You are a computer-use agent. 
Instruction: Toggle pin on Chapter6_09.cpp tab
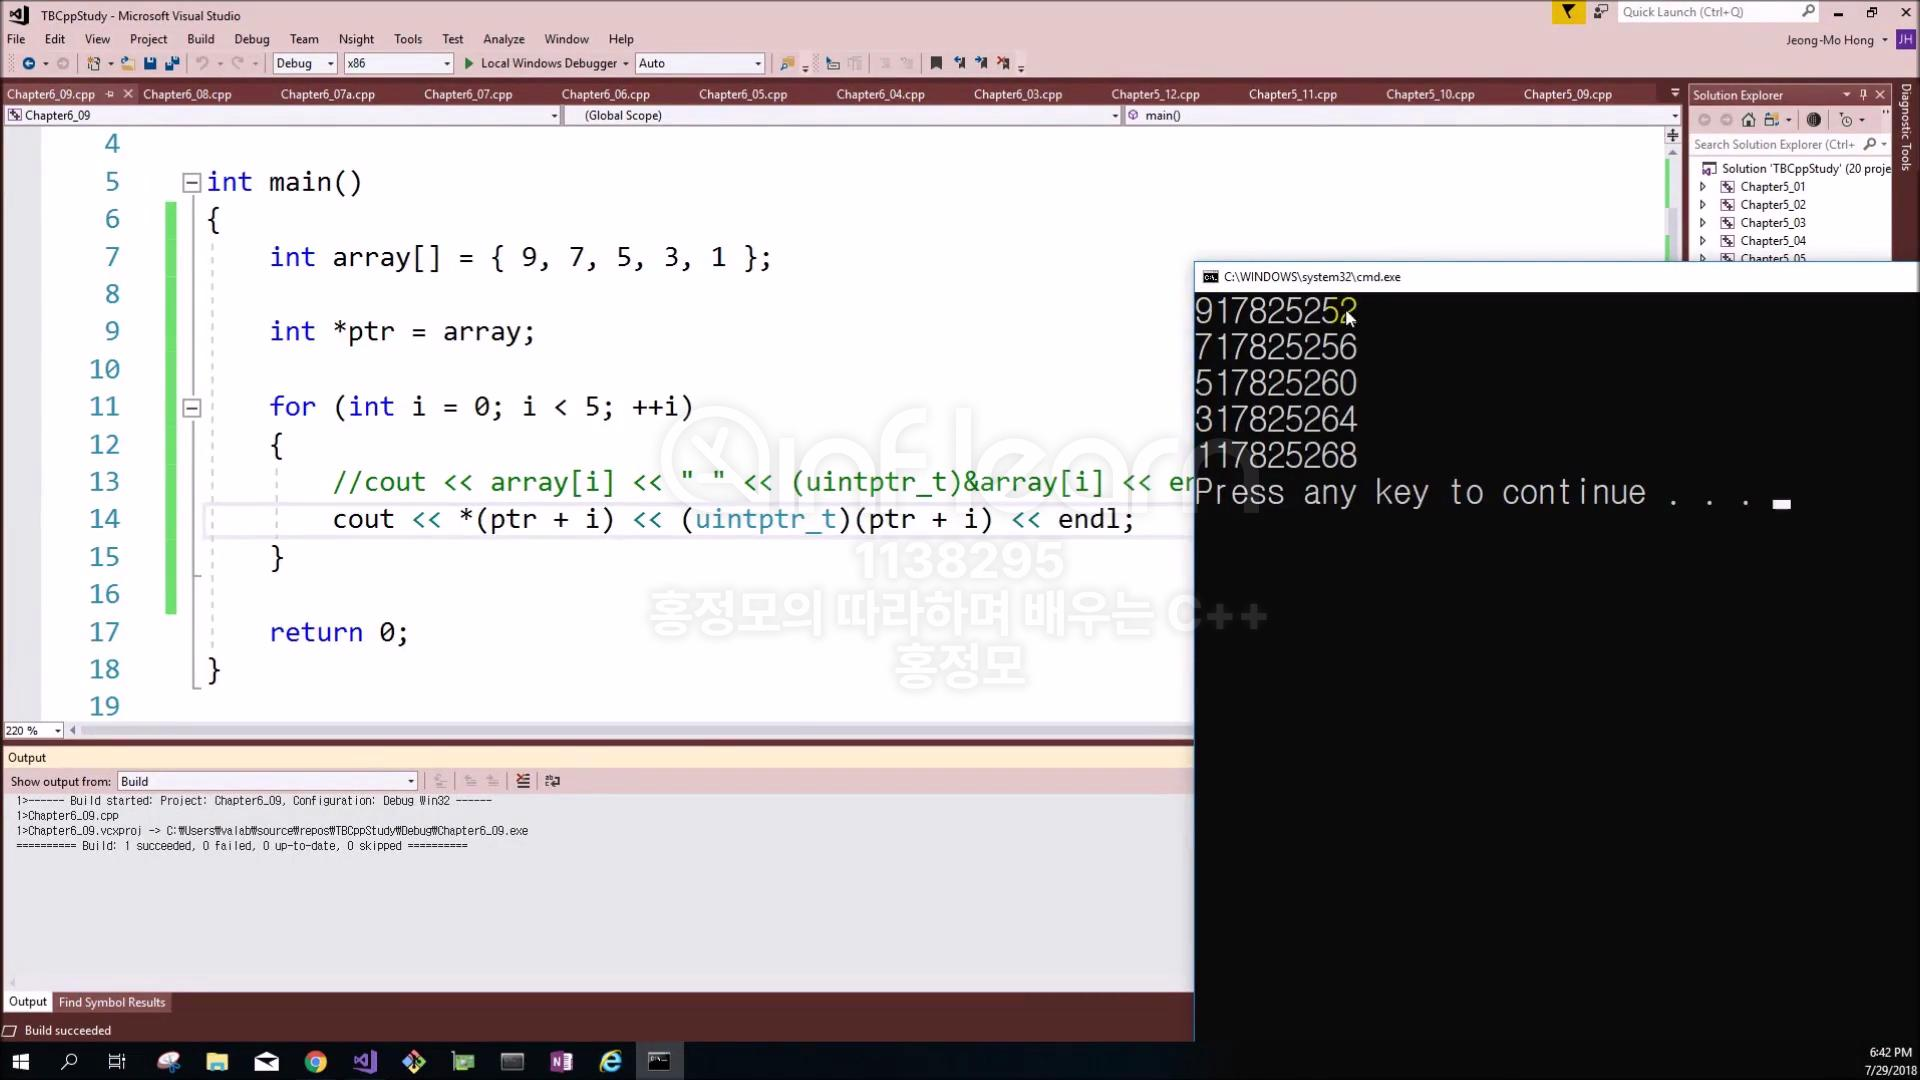tap(111, 94)
